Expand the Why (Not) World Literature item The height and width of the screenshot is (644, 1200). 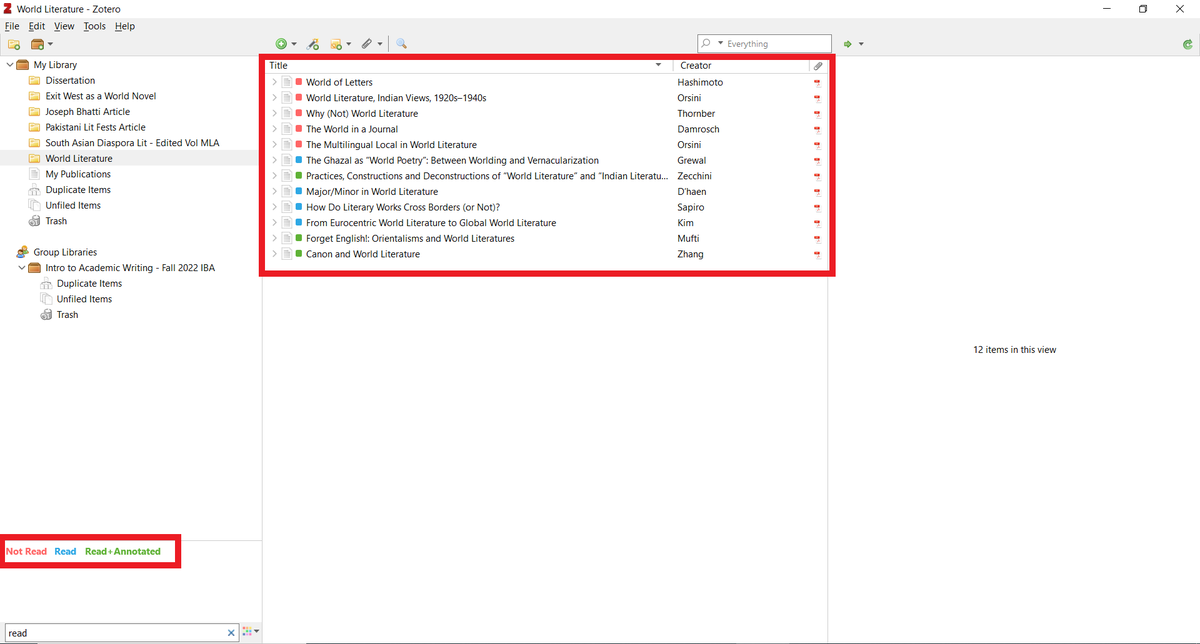[x=274, y=114]
